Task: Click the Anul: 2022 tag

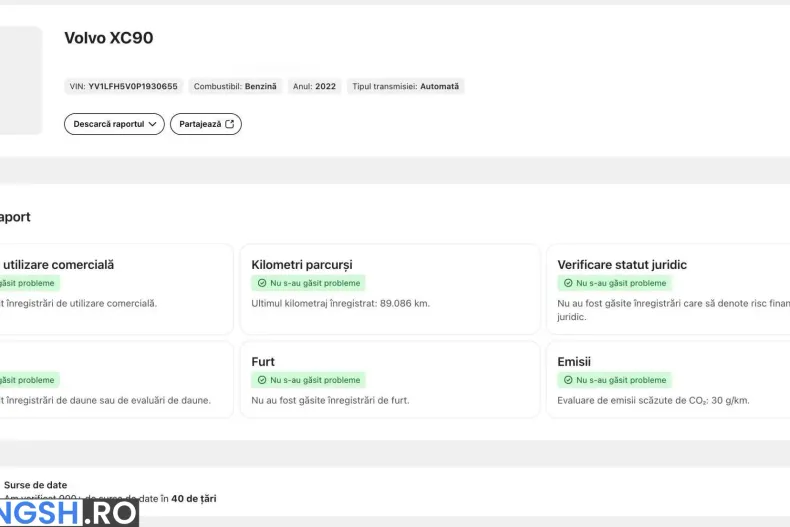Action: (x=314, y=86)
